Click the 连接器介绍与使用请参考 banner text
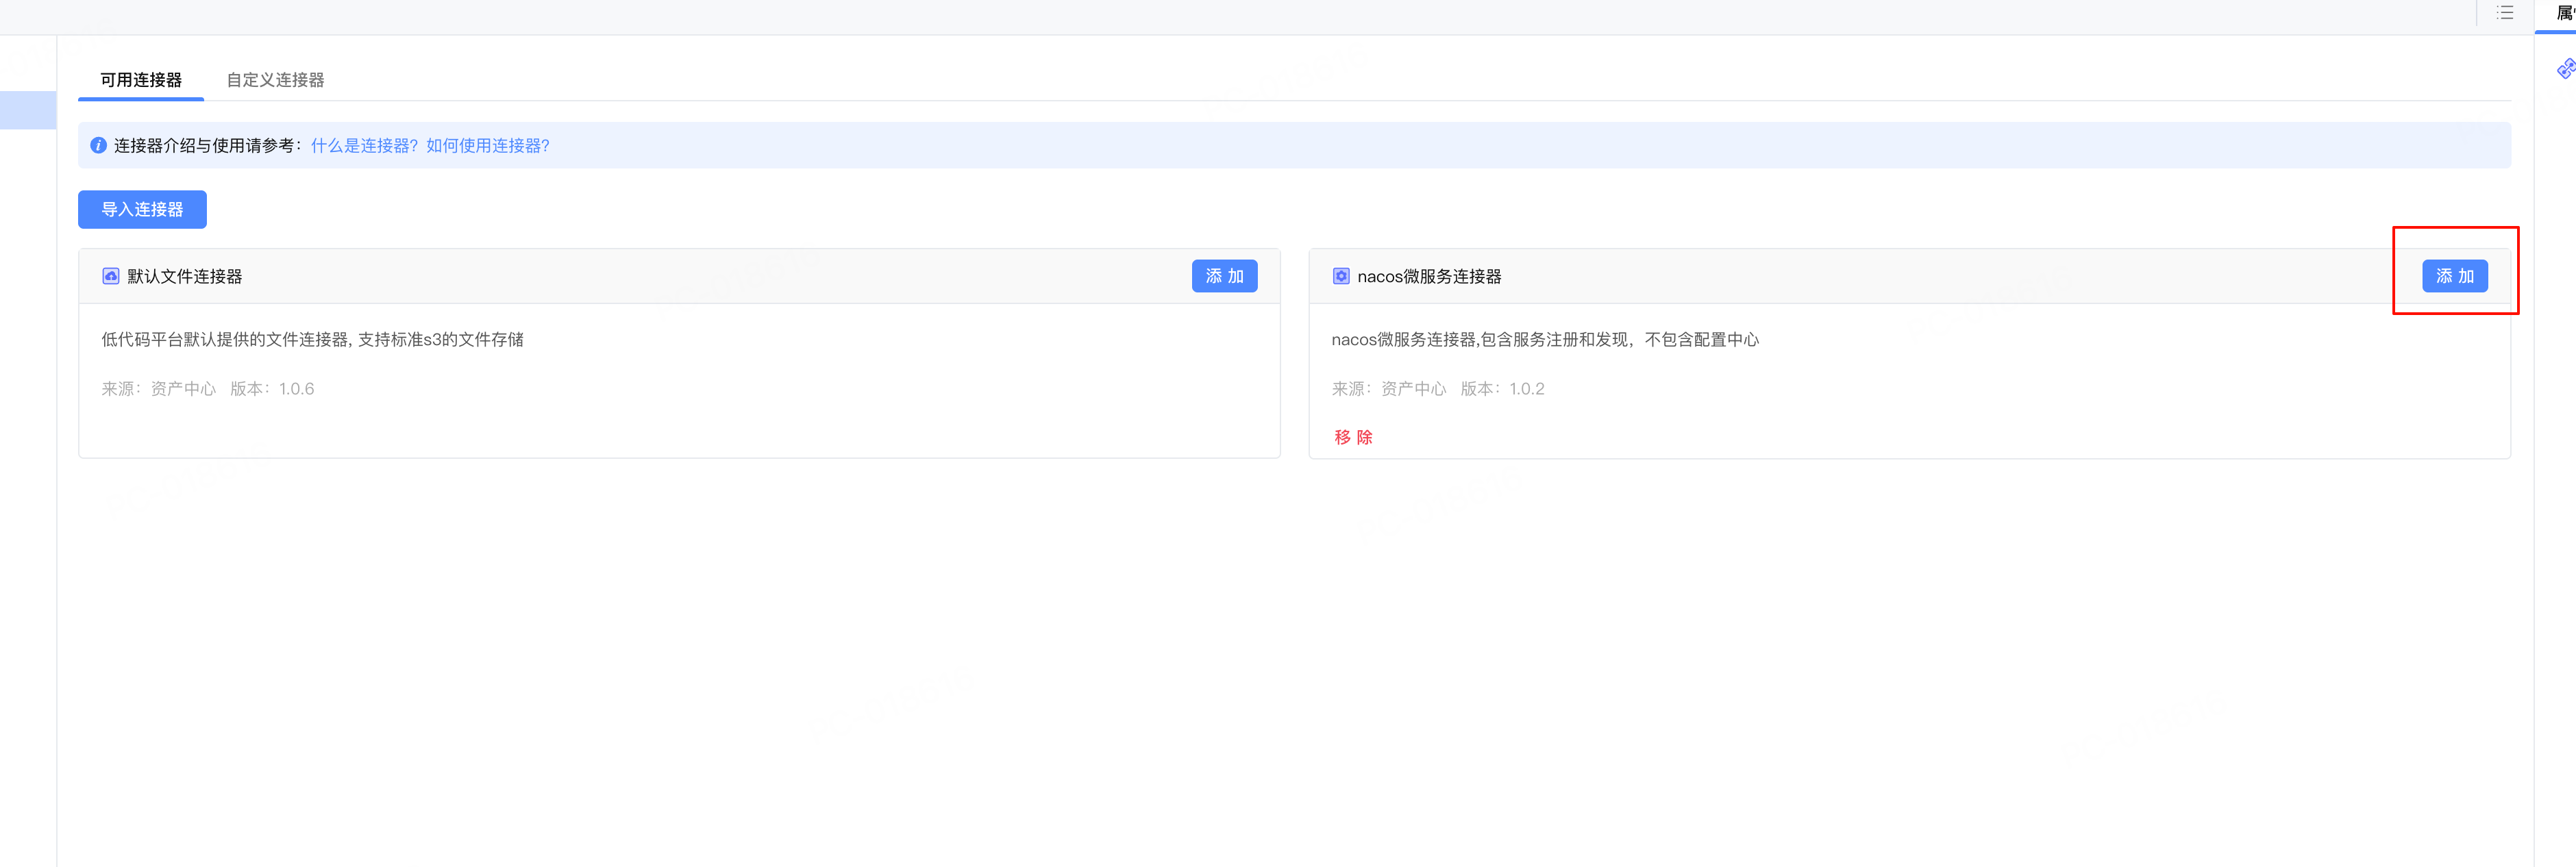Screen dimensions: 2576x867 click(208, 146)
